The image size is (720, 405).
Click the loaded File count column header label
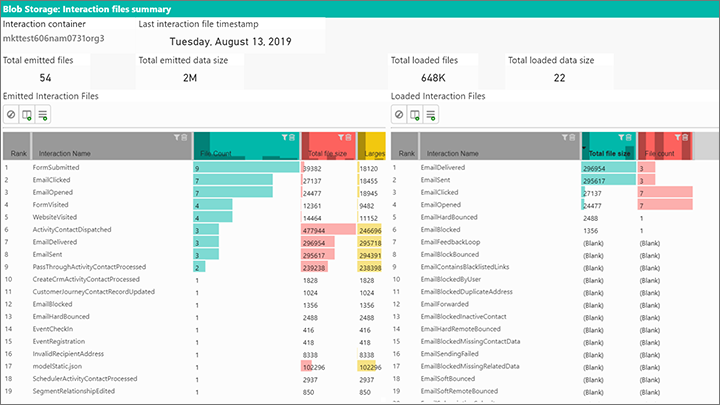[x=659, y=153]
